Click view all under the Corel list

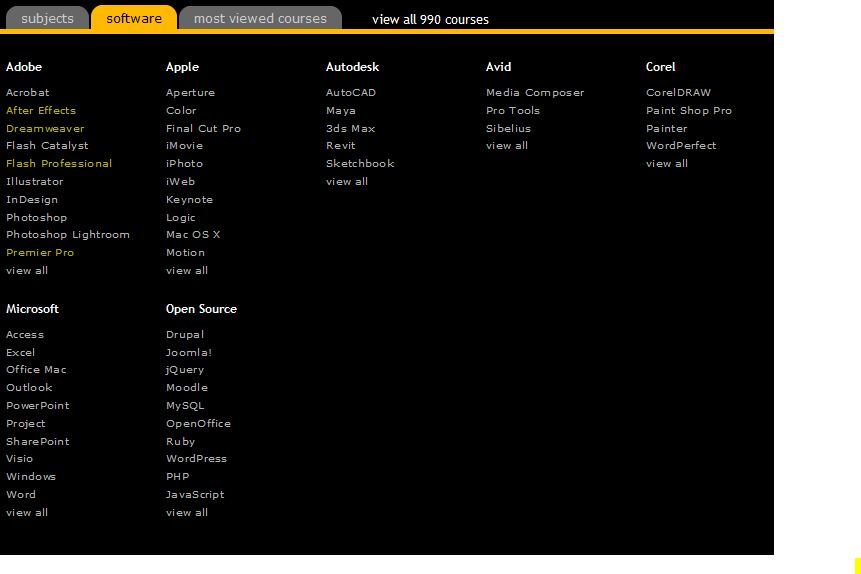point(667,163)
